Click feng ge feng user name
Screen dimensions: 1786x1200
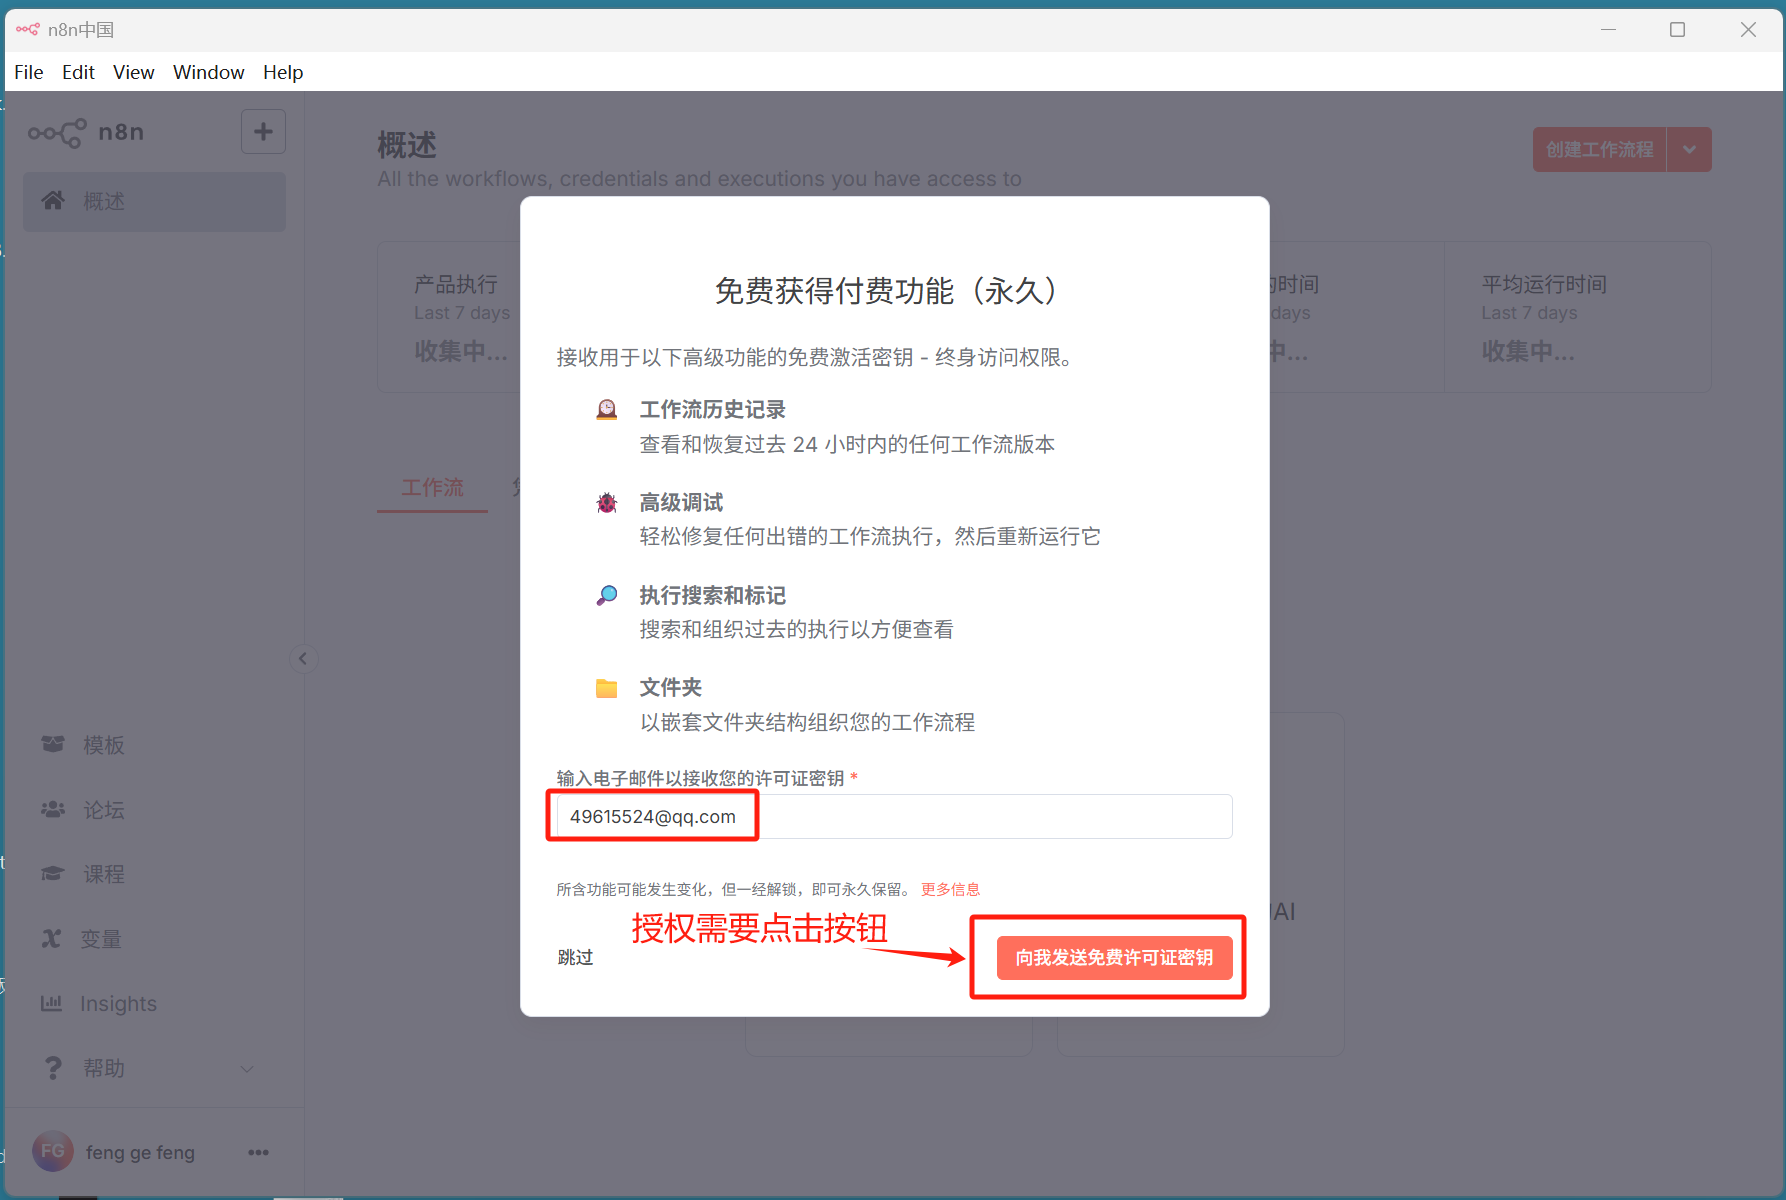(x=140, y=1152)
